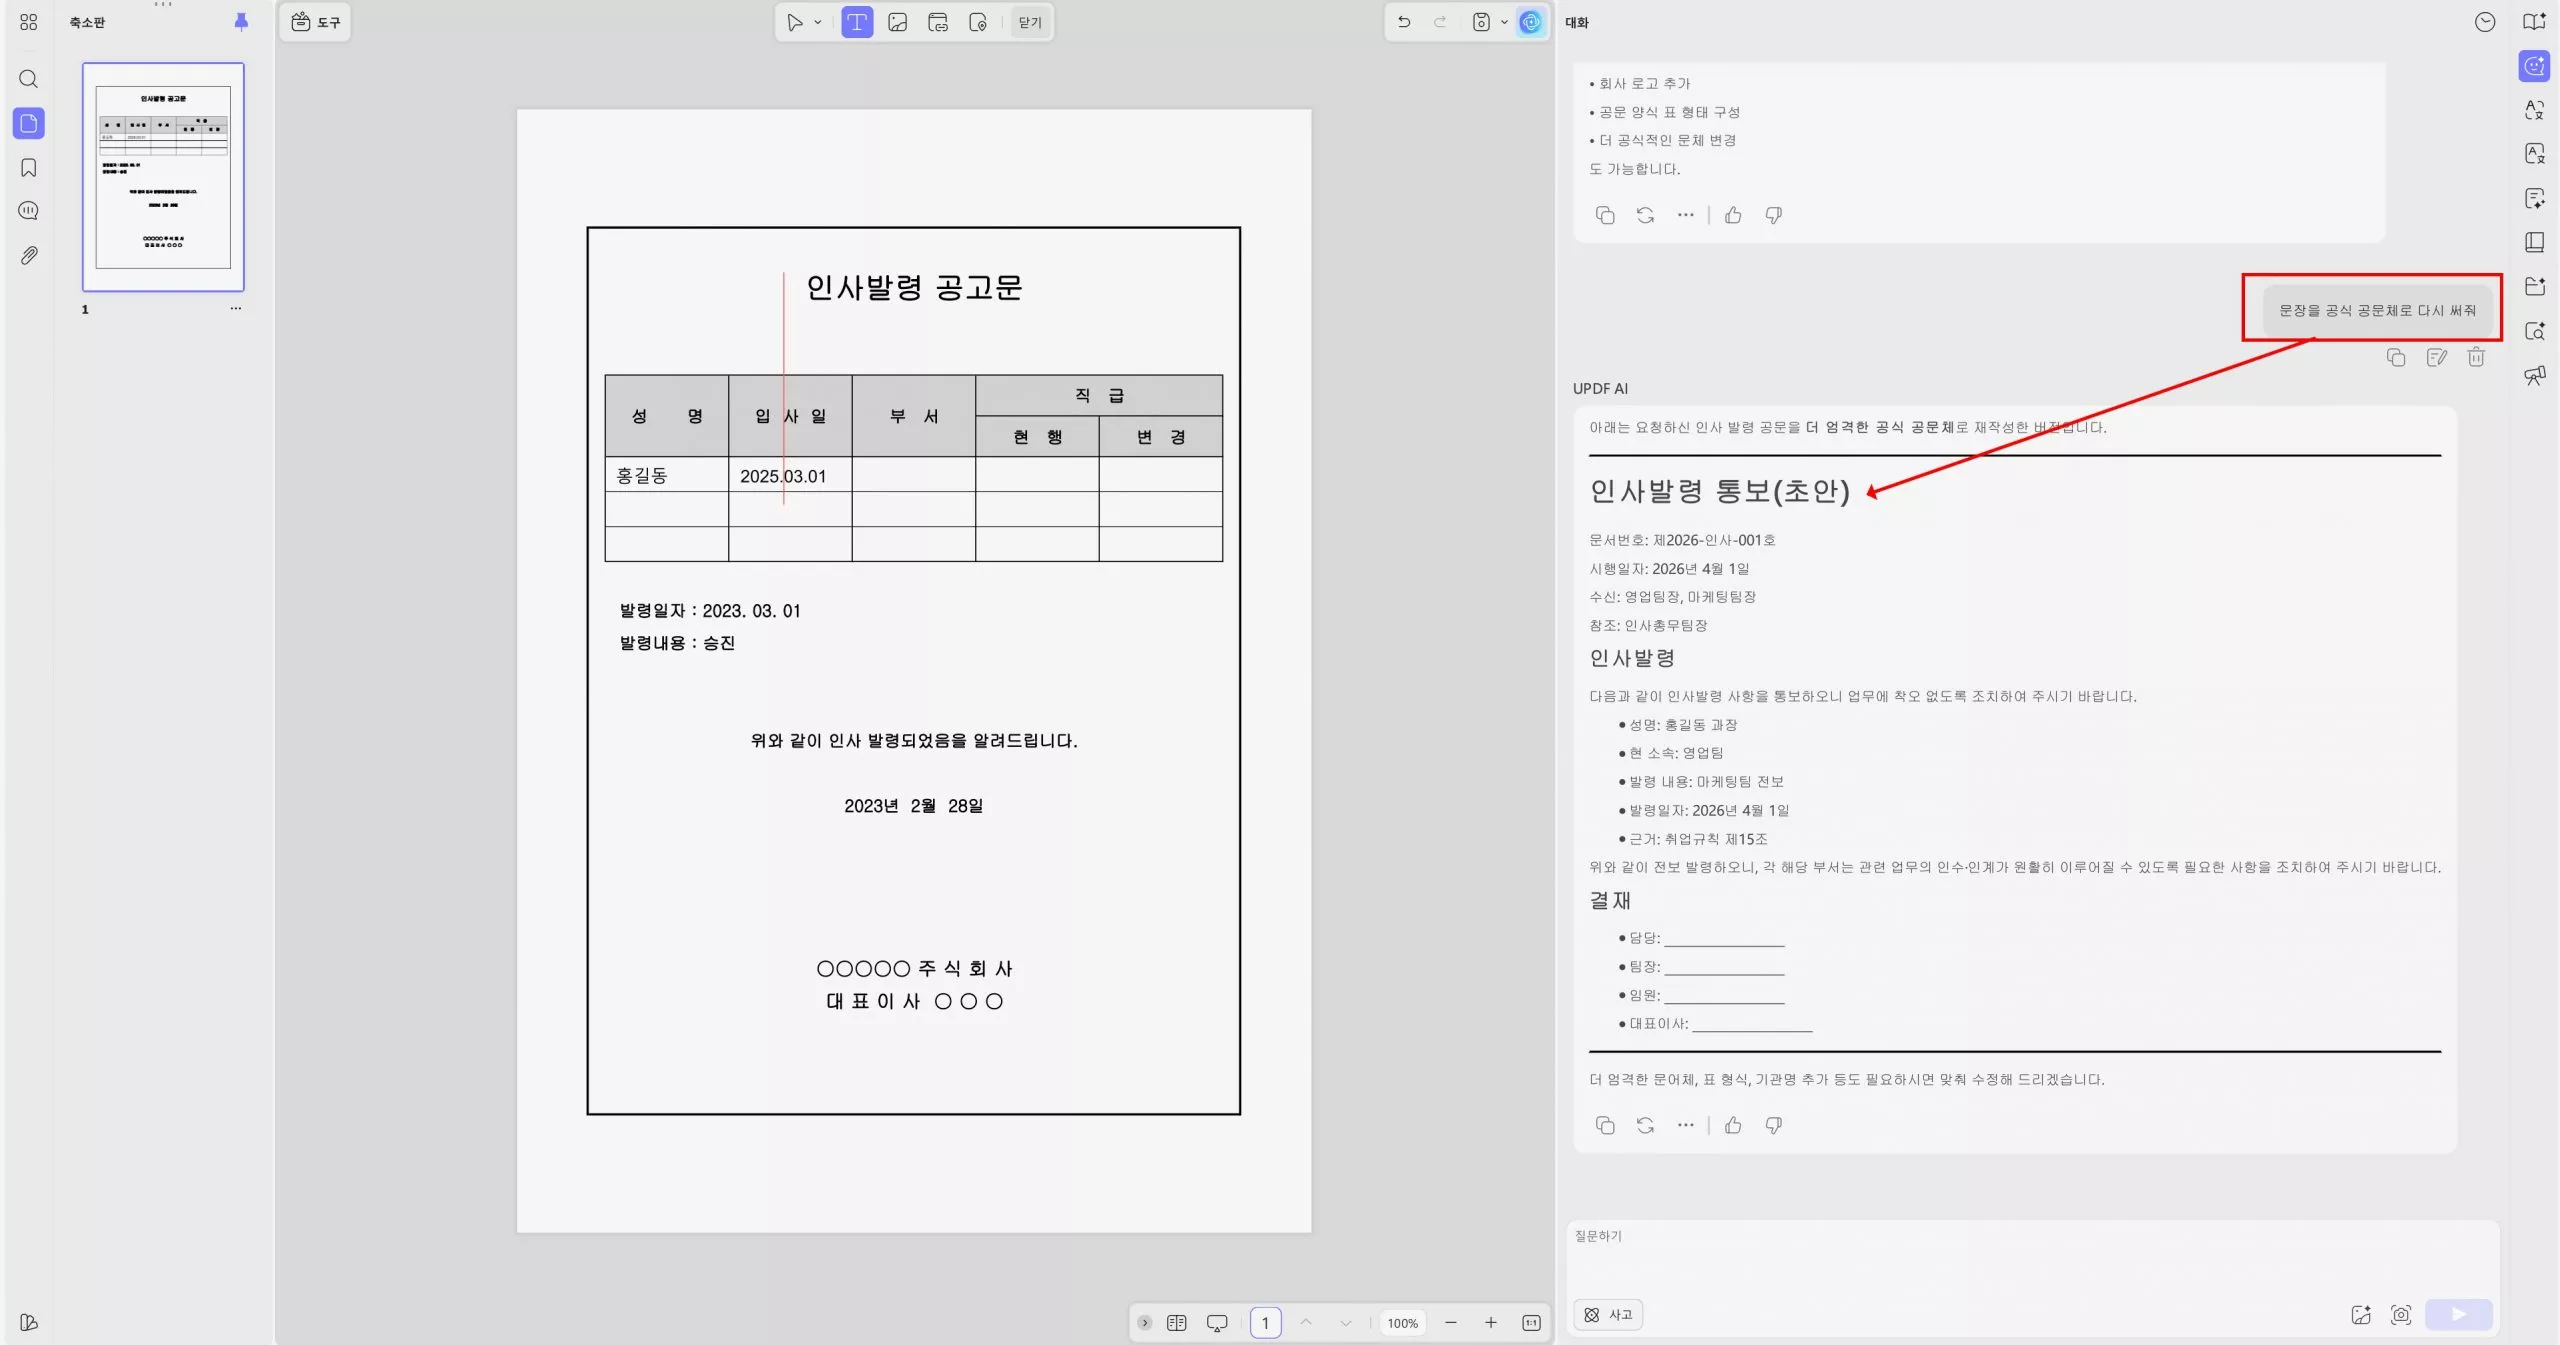Decrease zoom with the minus control

pos(1450,1322)
